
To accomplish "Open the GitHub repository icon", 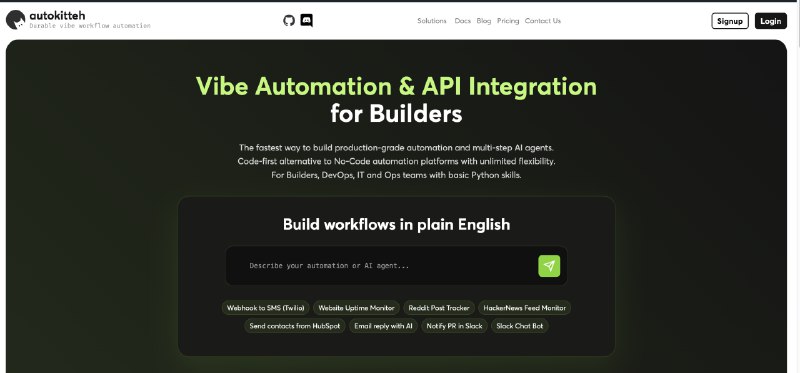I will (289, 20).
